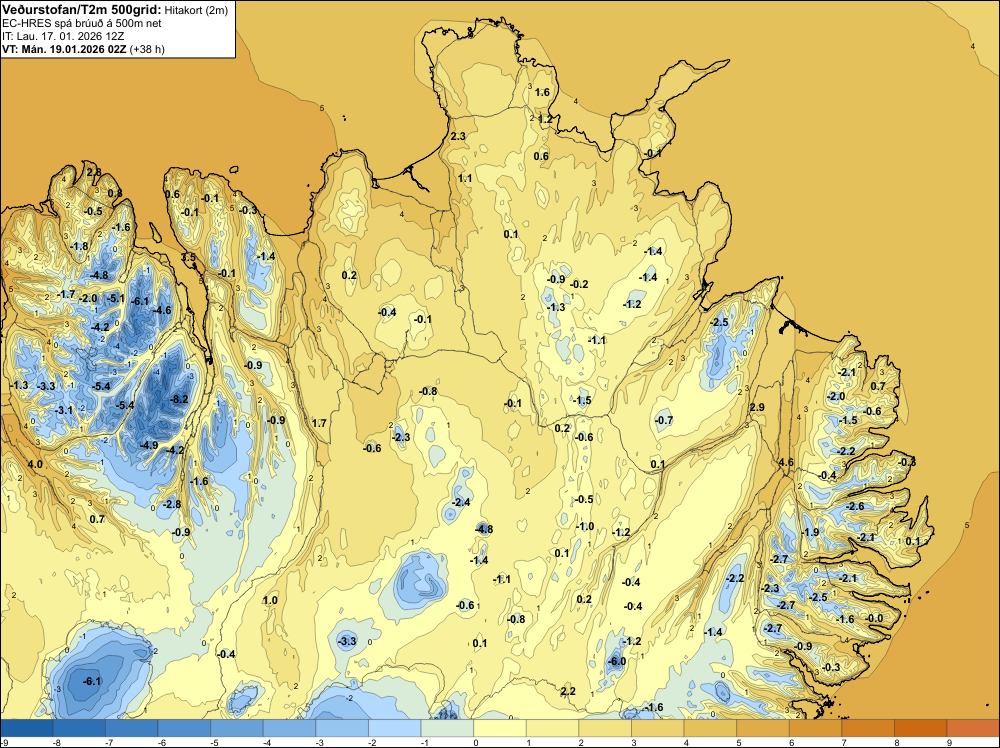The height and width of the screenshot is (748, 1000).
Task: Click the -6.0 temperature value
Action: [x=617, y=661]
